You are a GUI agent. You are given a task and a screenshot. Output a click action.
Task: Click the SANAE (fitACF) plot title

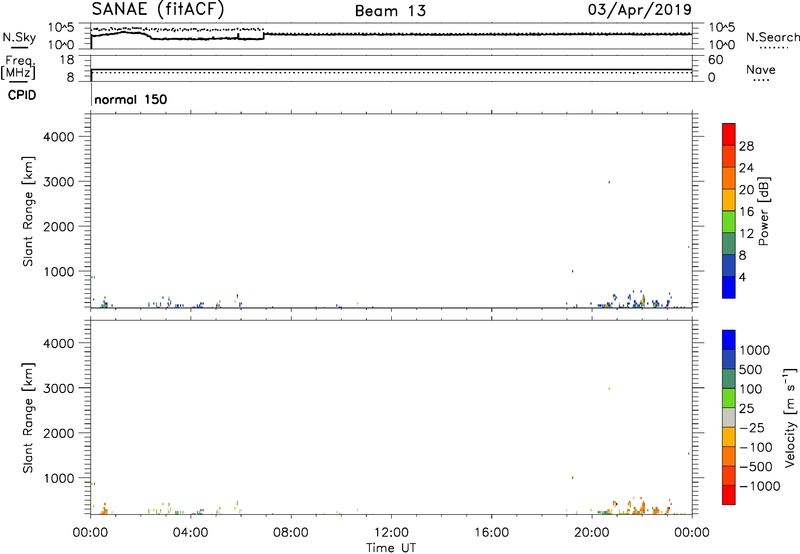(158, 9)
